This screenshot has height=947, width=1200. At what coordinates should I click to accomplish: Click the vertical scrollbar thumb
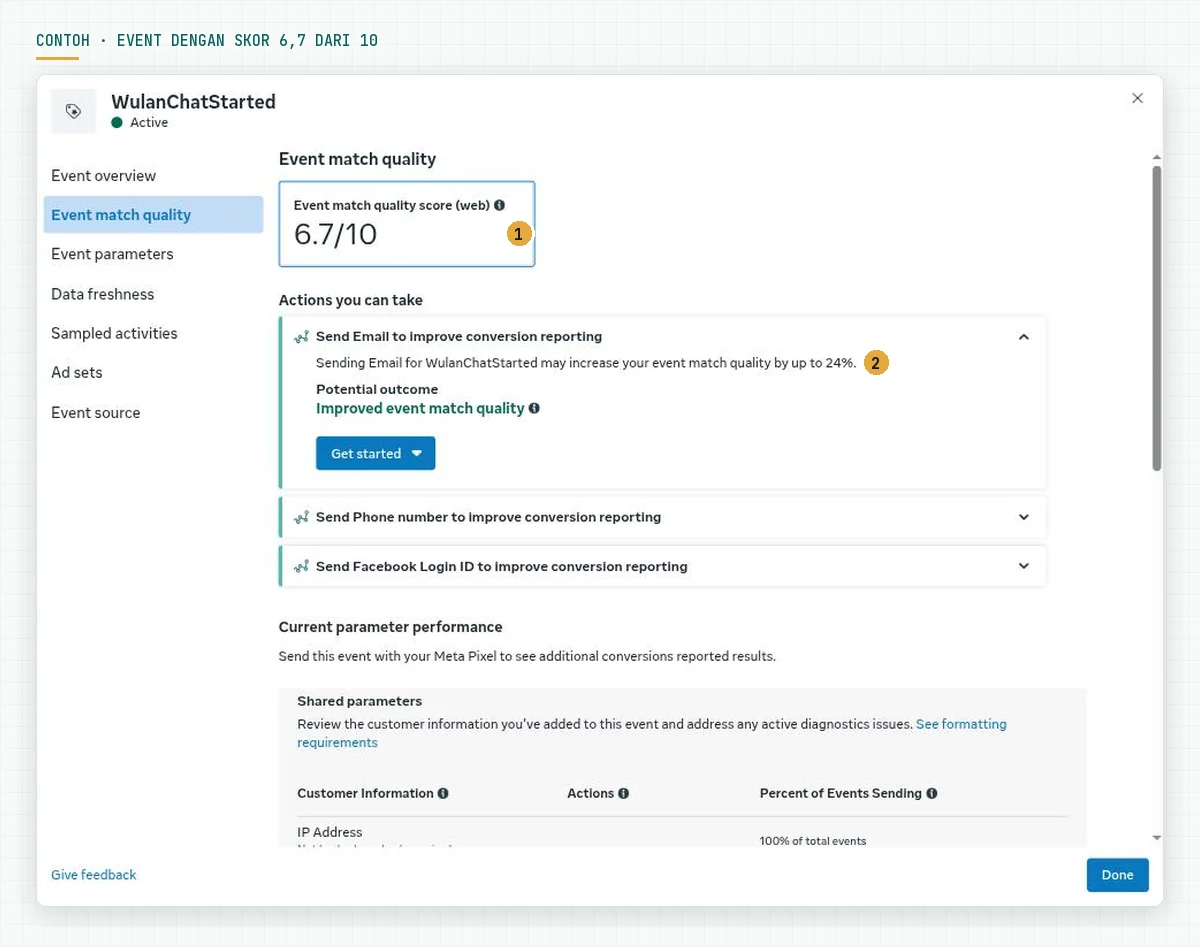1156,318
